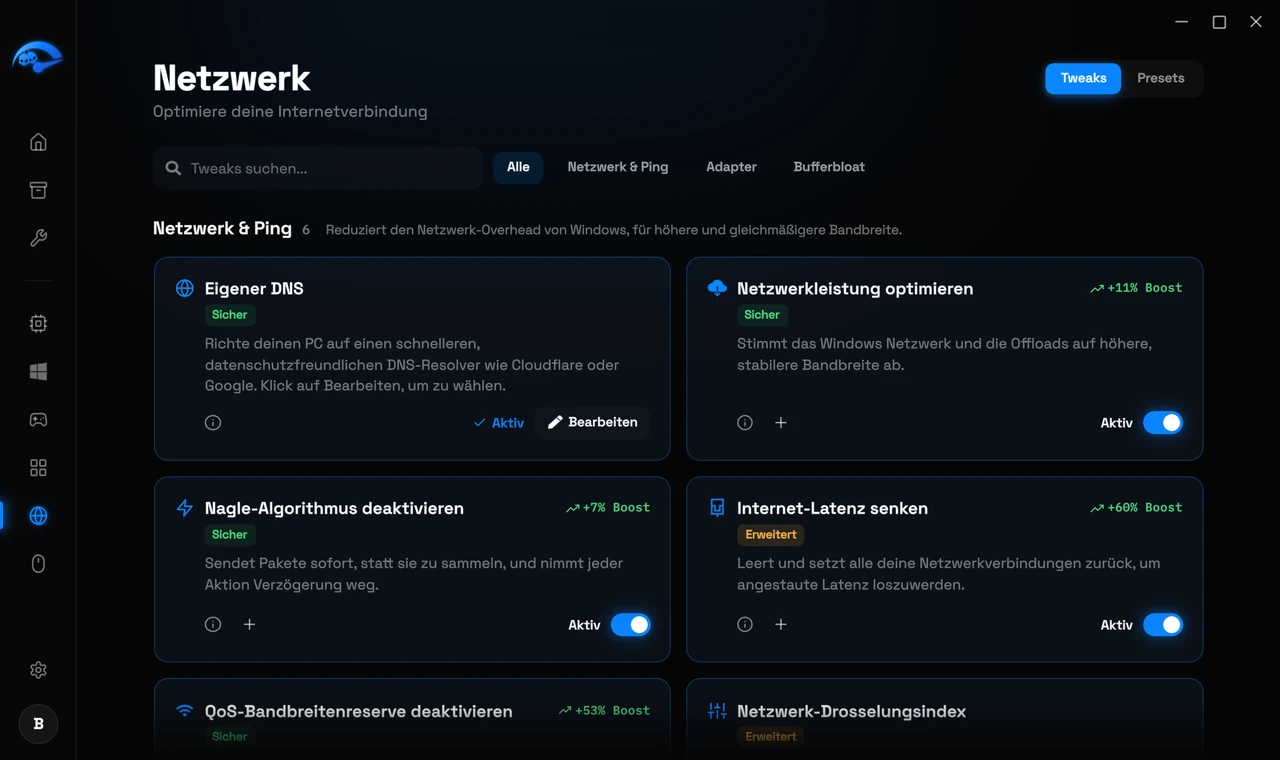The height and width of the screenshot is (760, 1280).
Task: Click Aktiv status on Eigener DNS
Action: [x=499, y=423]
